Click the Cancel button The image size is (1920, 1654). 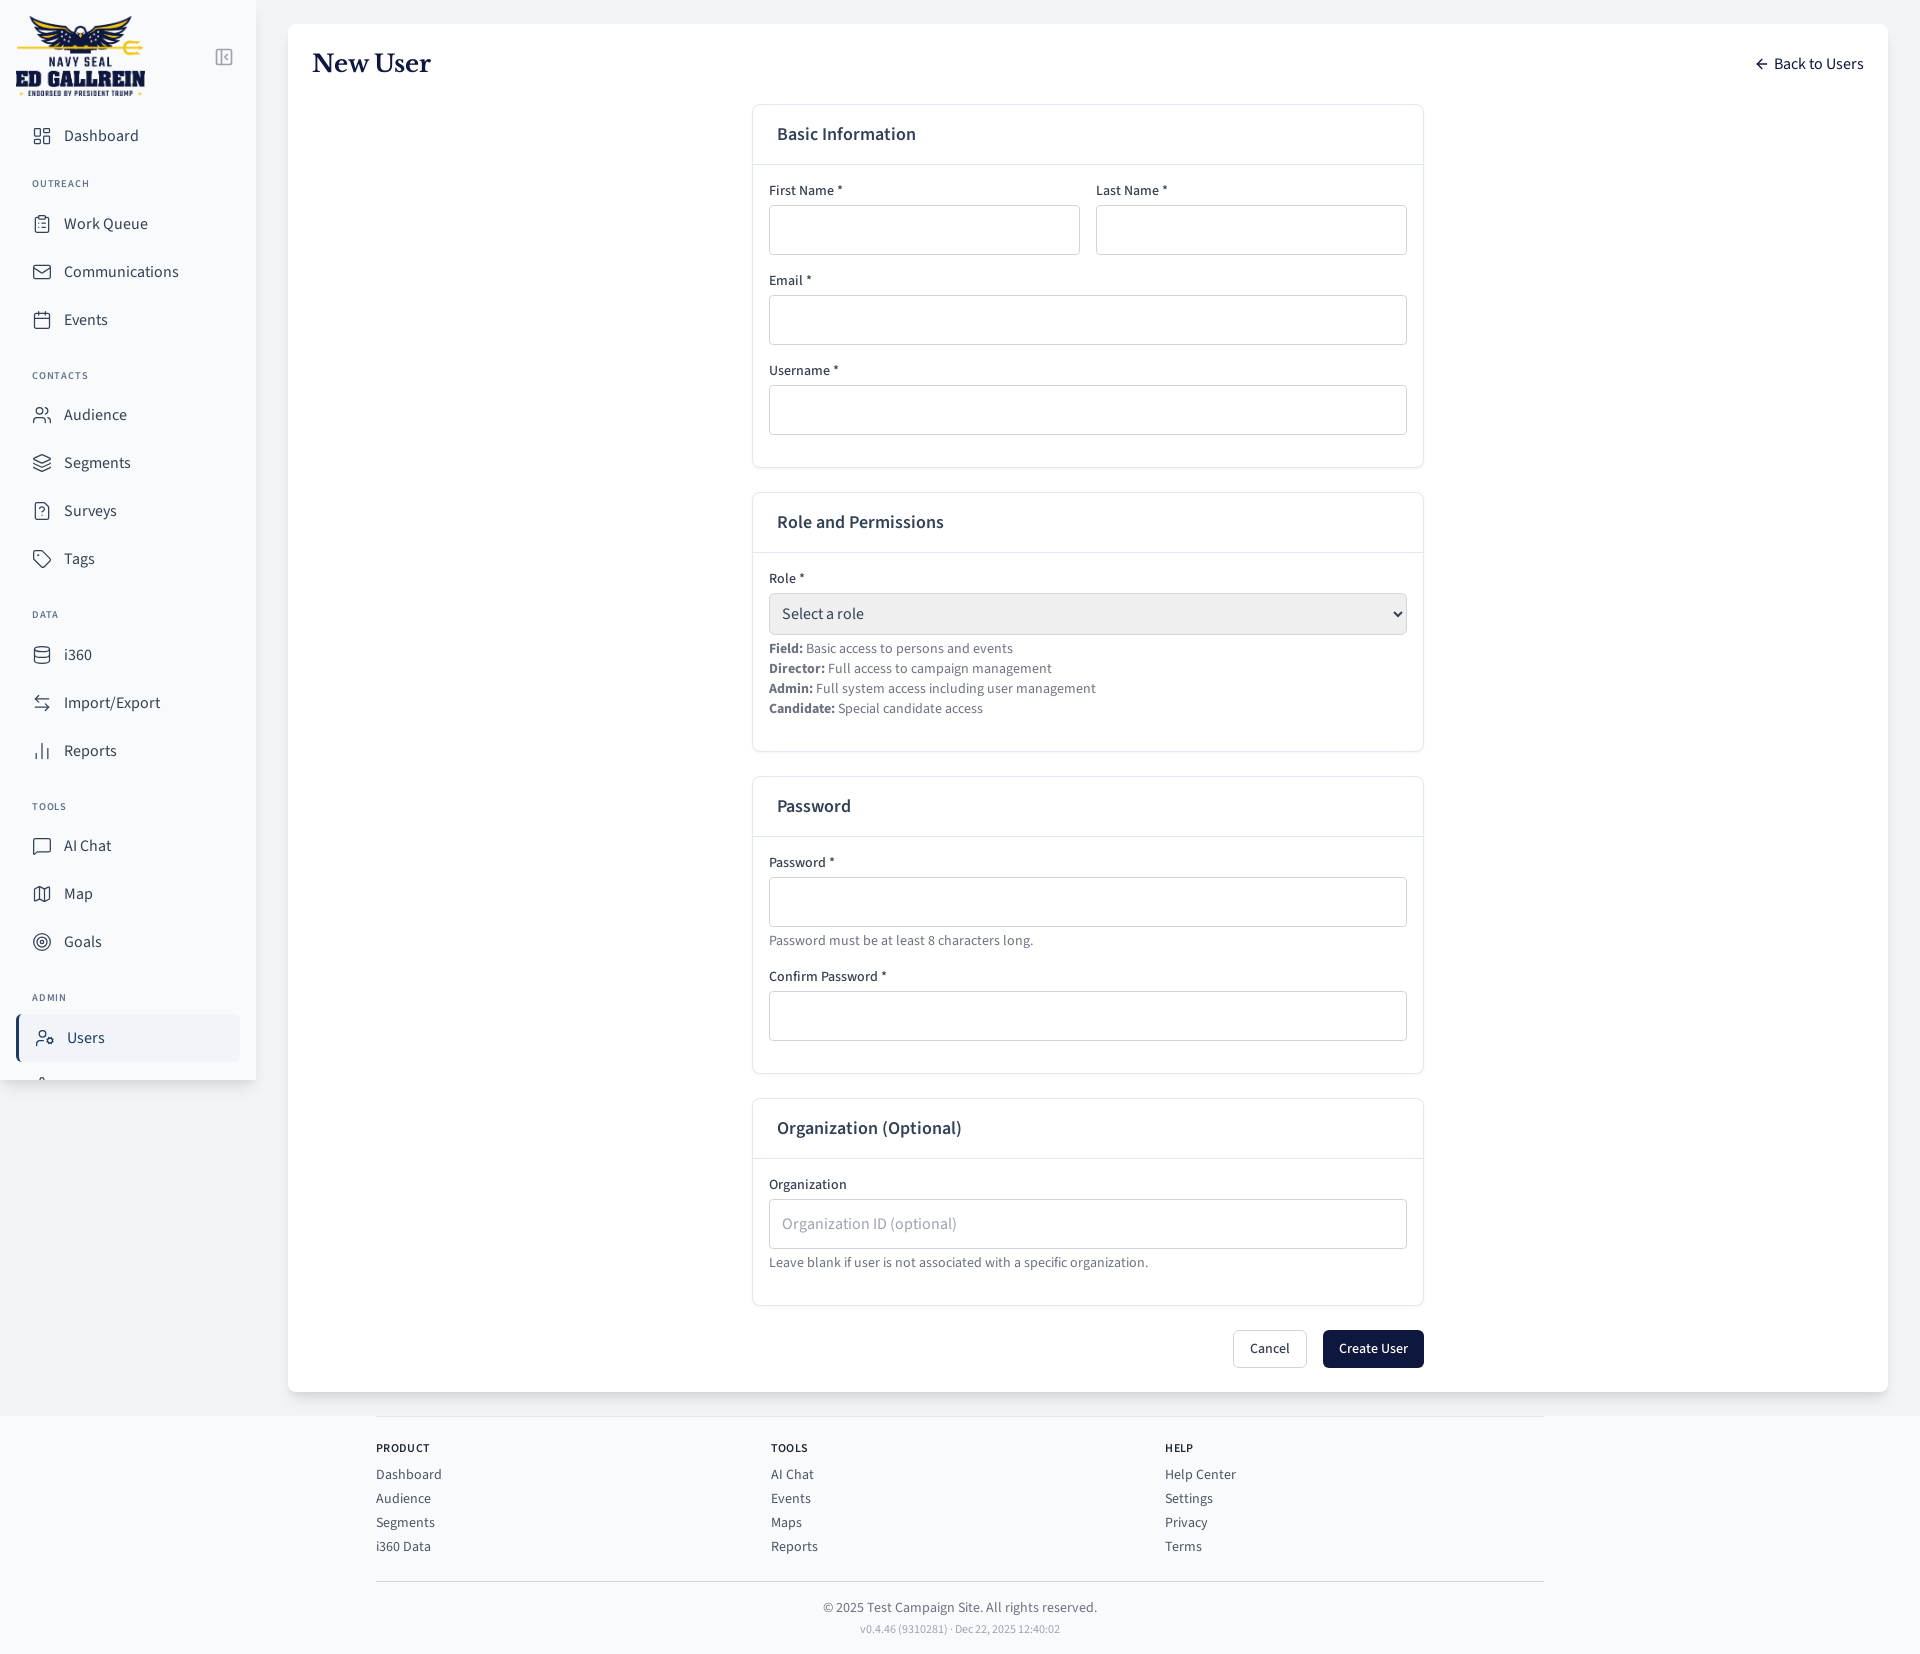1269,1349
